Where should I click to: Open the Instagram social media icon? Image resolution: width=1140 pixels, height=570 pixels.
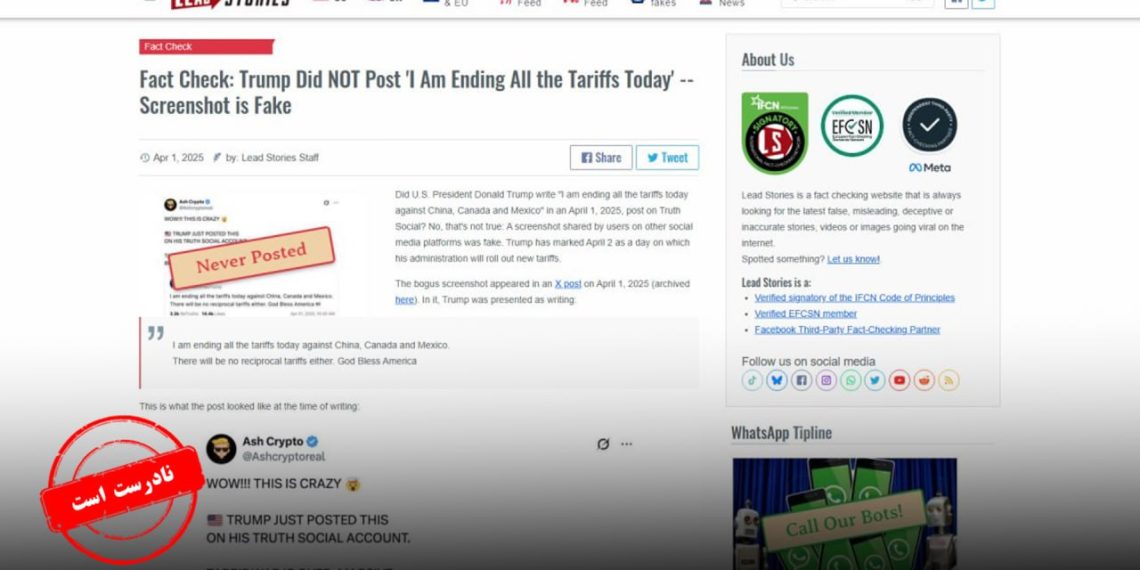826,380
